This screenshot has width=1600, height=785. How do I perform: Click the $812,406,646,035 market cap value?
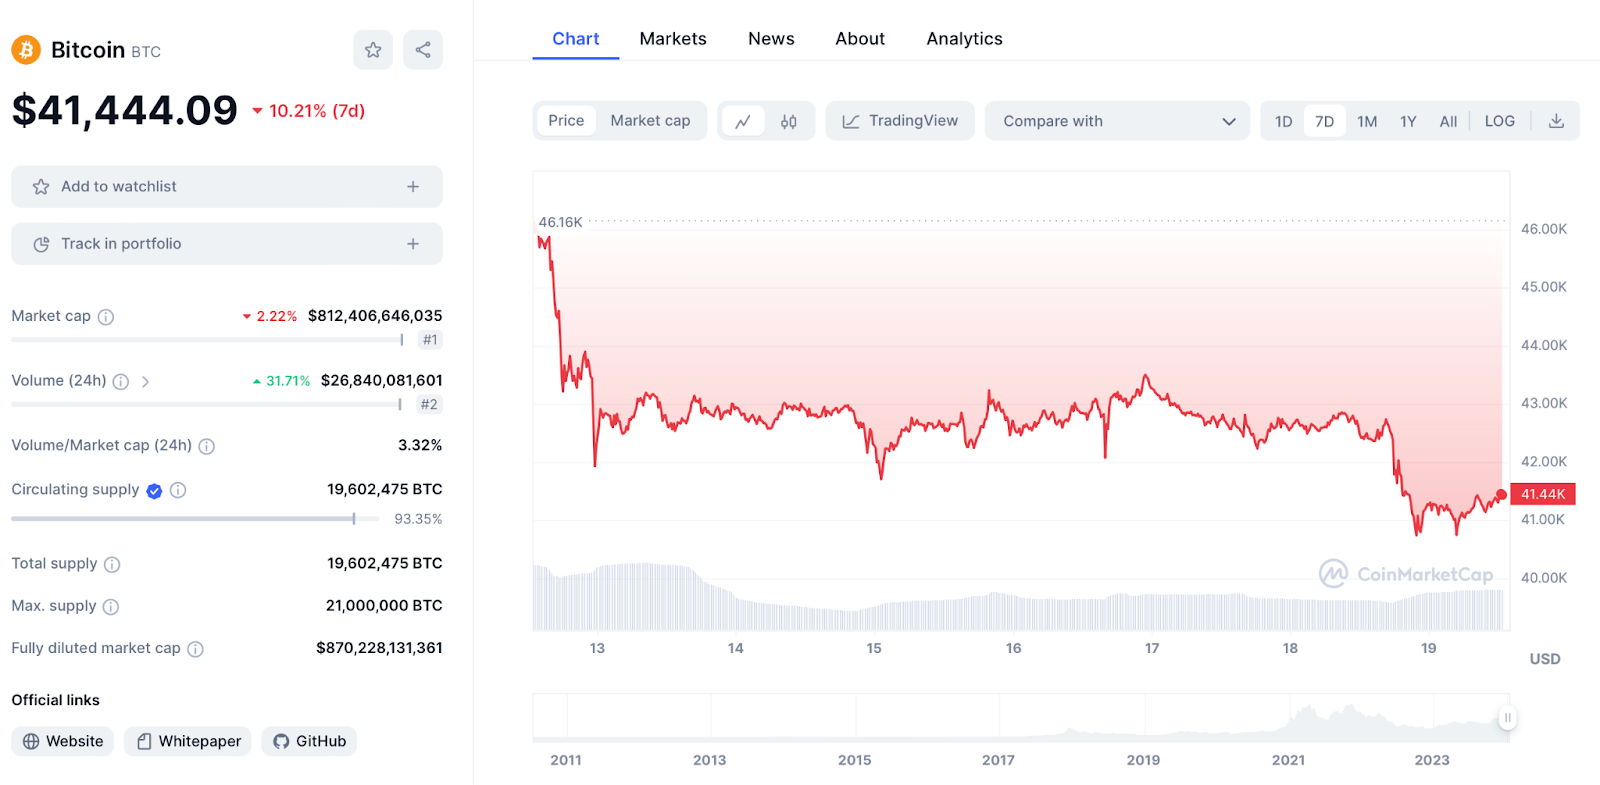click(x=375, y=316)
